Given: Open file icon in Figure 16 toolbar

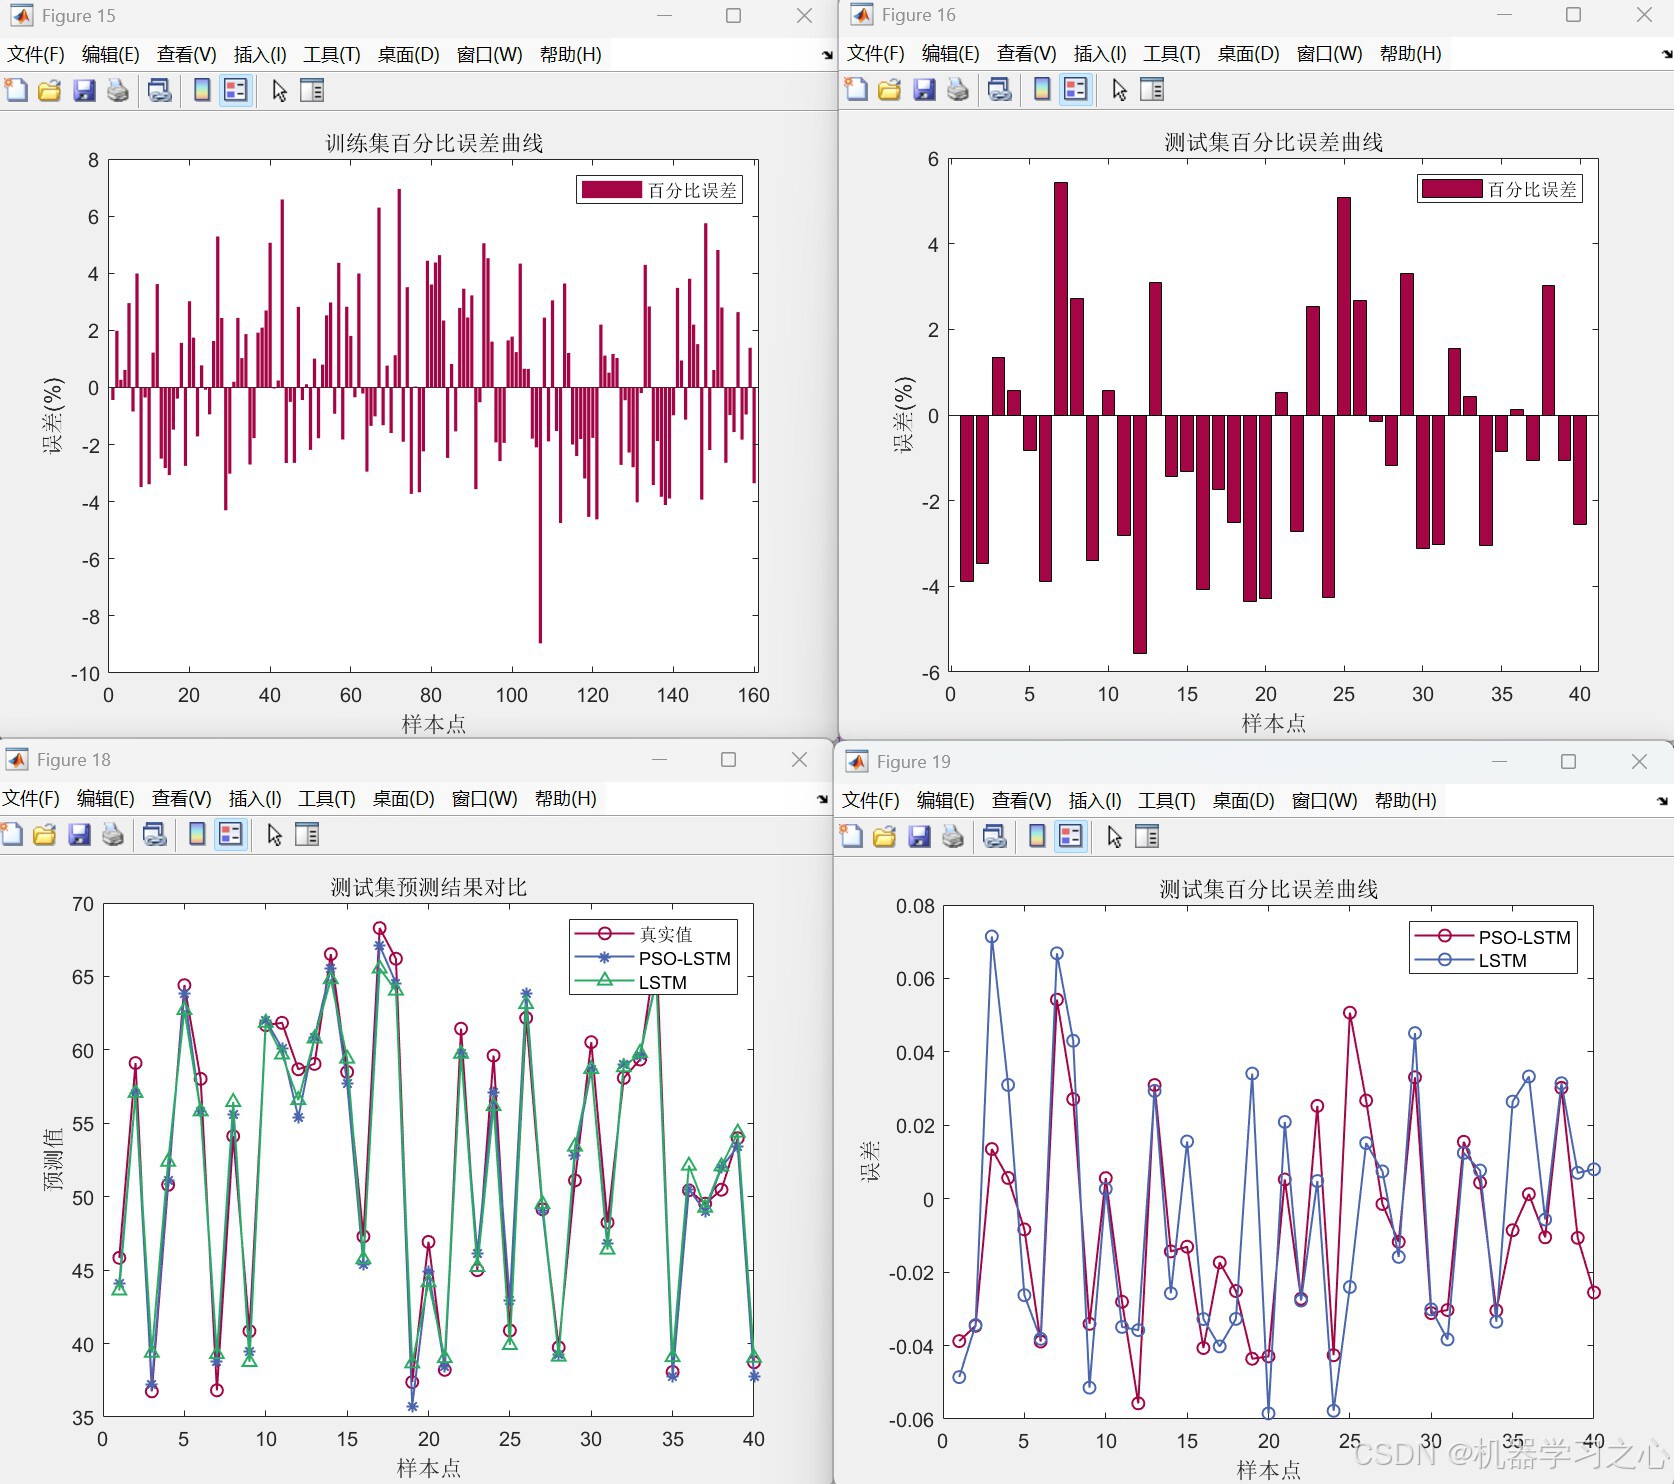Looking at the screenshot, I should point(889,90).
